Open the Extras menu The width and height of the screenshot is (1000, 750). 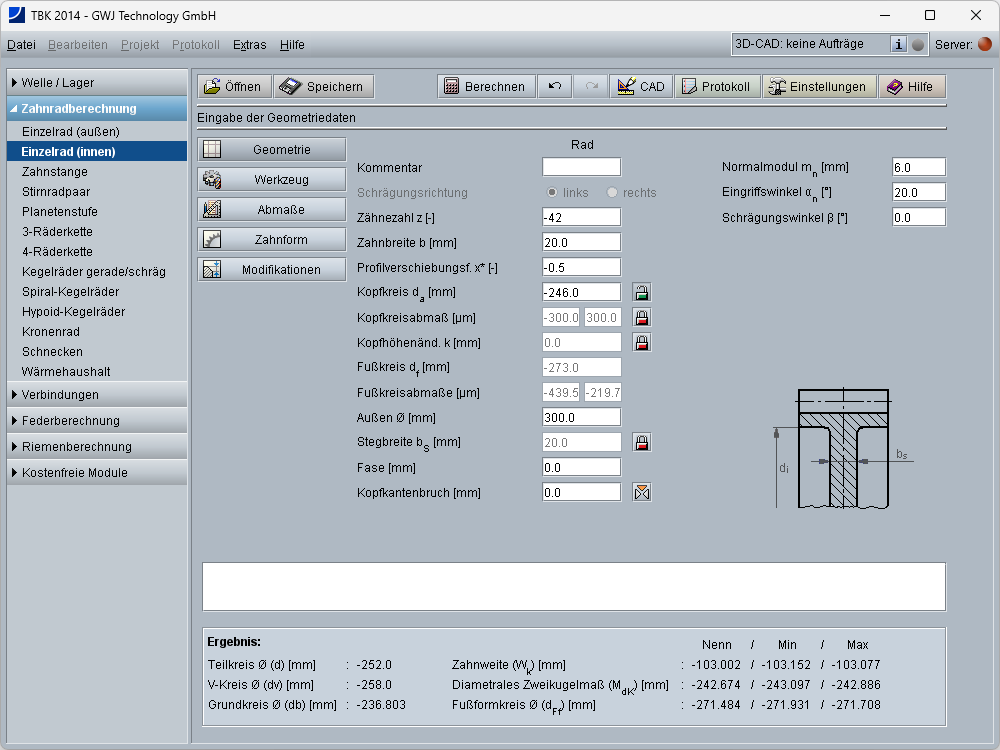coord(249,45)
